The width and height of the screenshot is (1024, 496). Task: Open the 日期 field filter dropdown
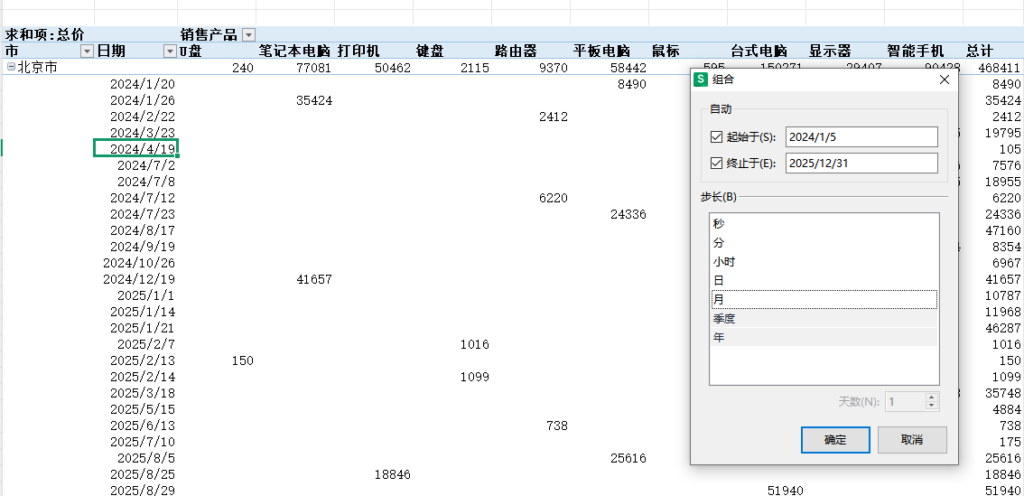click(x=168, y=51)
